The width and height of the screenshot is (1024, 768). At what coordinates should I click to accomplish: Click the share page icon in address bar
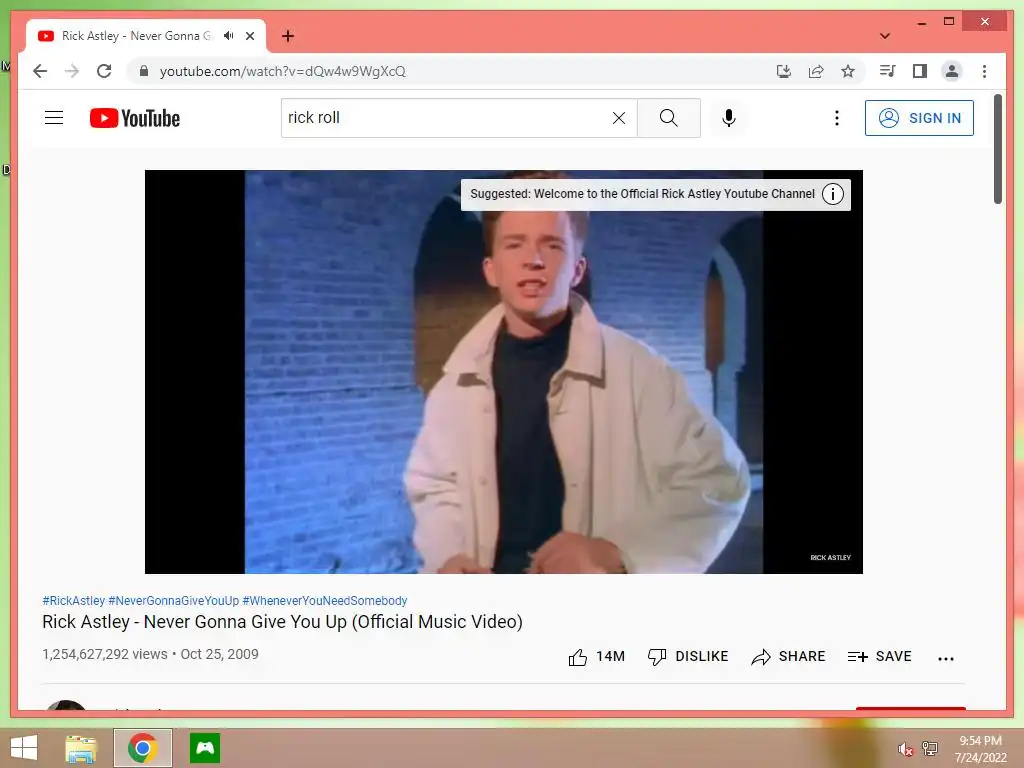click(816, 71)
